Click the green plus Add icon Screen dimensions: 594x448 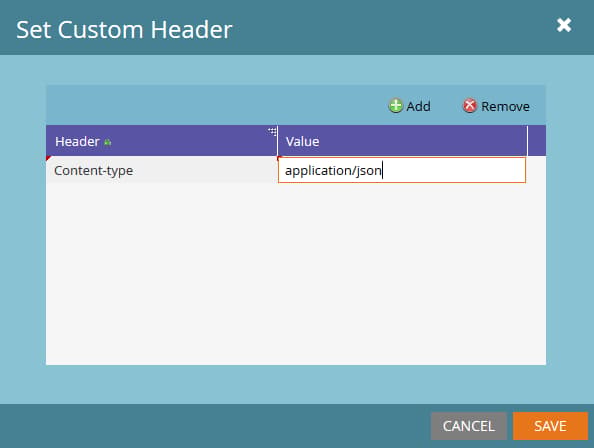[395, 106]
